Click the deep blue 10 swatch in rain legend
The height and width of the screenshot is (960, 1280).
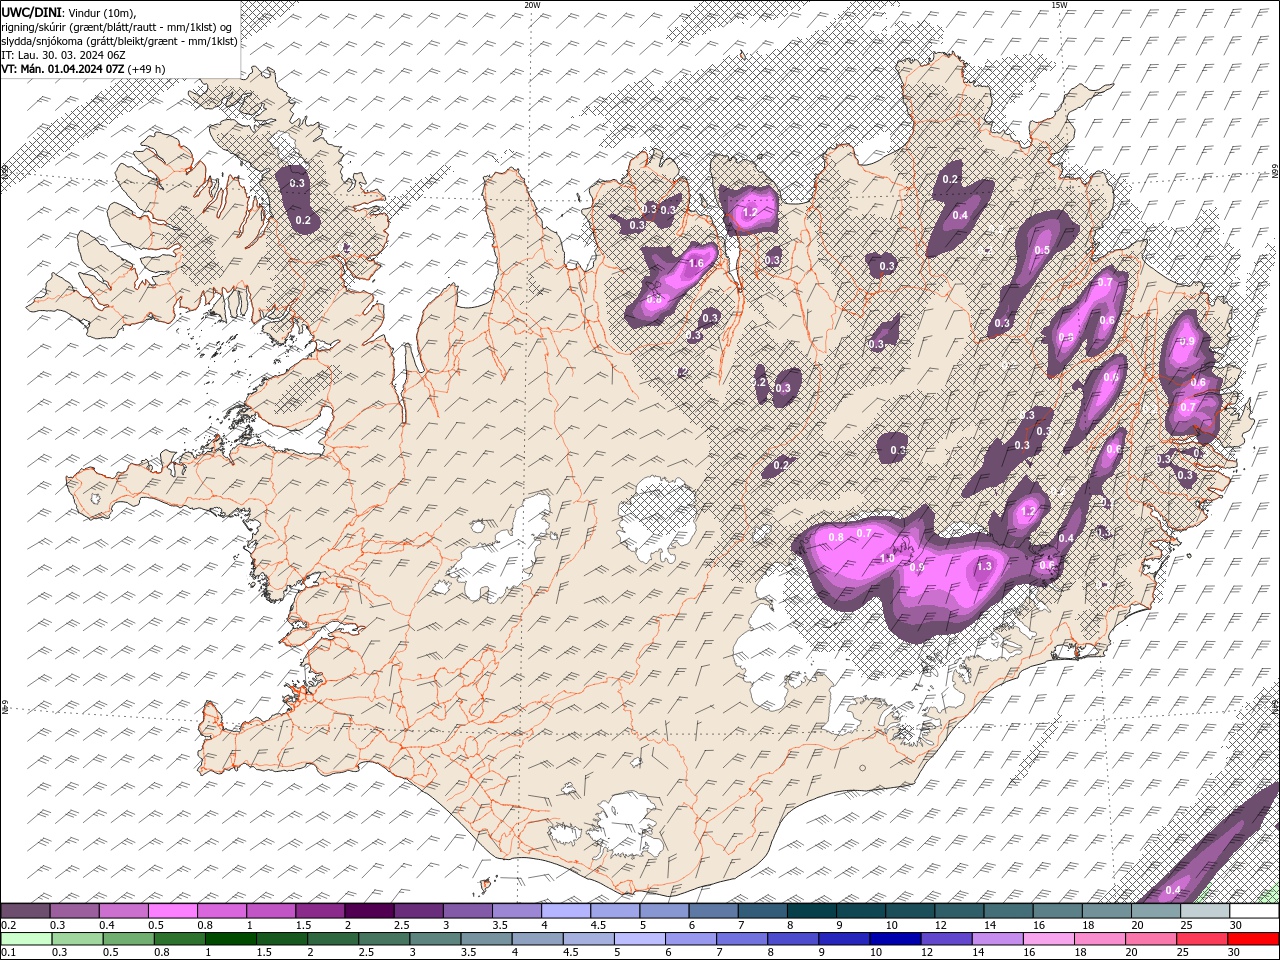pyautogui.click(x=896, y=939)
